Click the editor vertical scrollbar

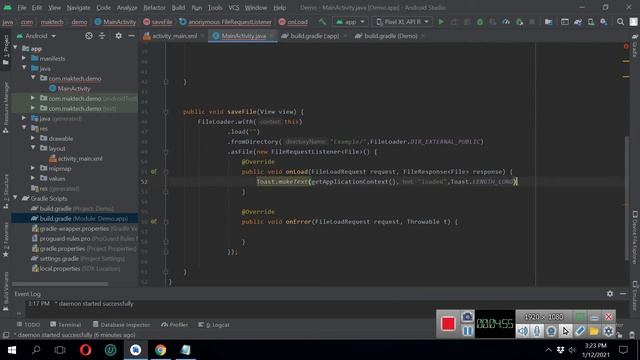(627, 198)
